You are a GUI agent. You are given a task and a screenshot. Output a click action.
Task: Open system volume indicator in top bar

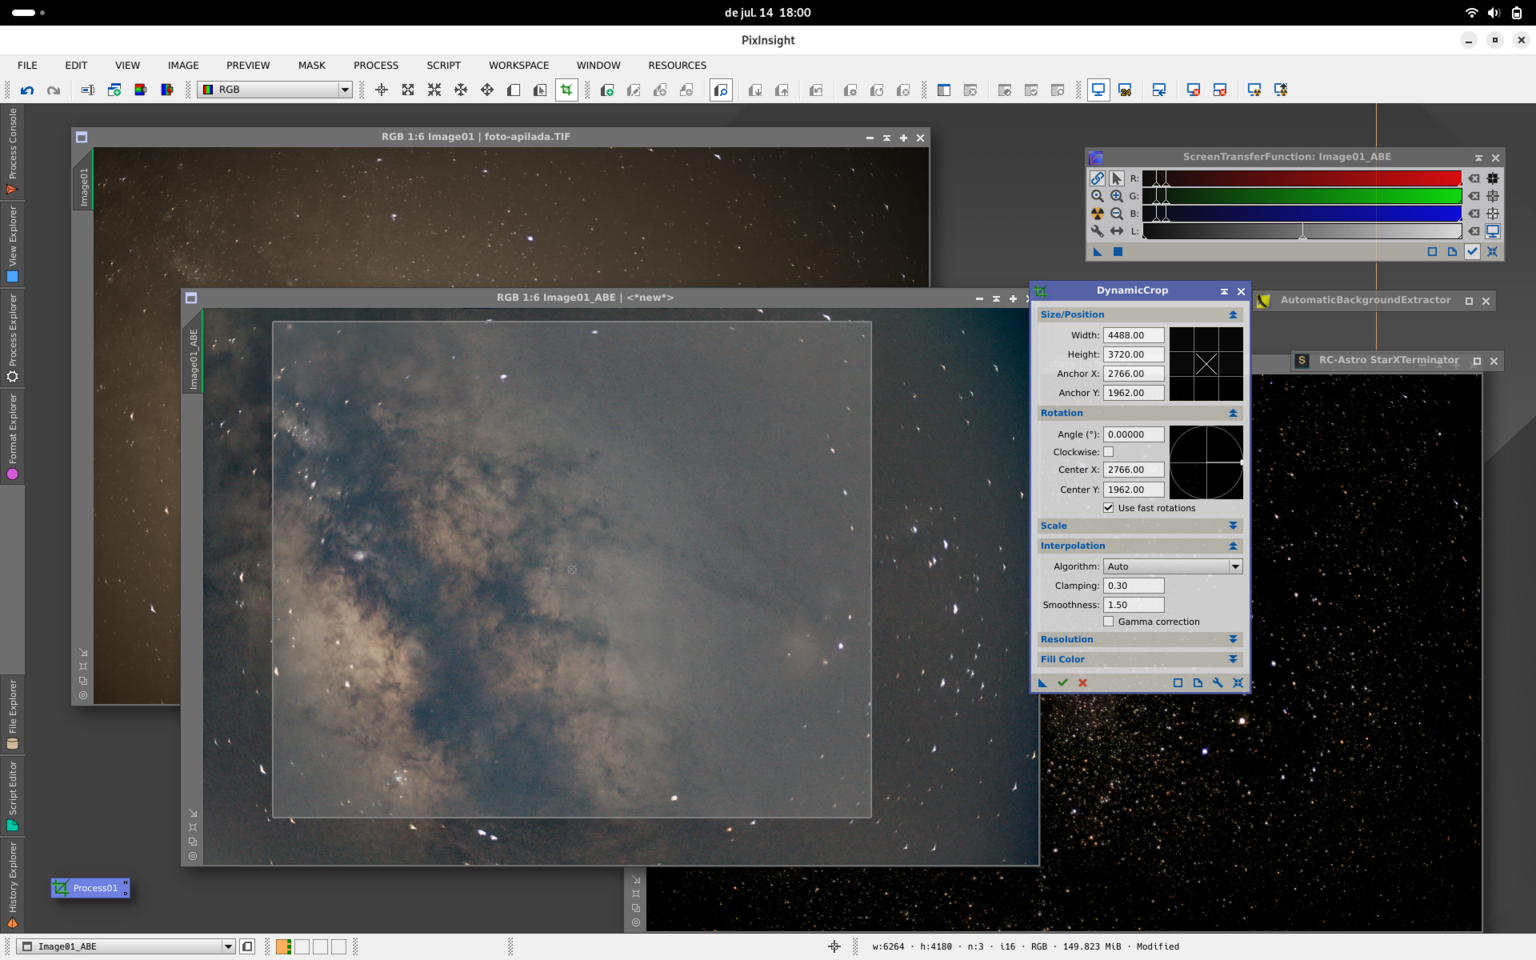[x=1493, y=13]
